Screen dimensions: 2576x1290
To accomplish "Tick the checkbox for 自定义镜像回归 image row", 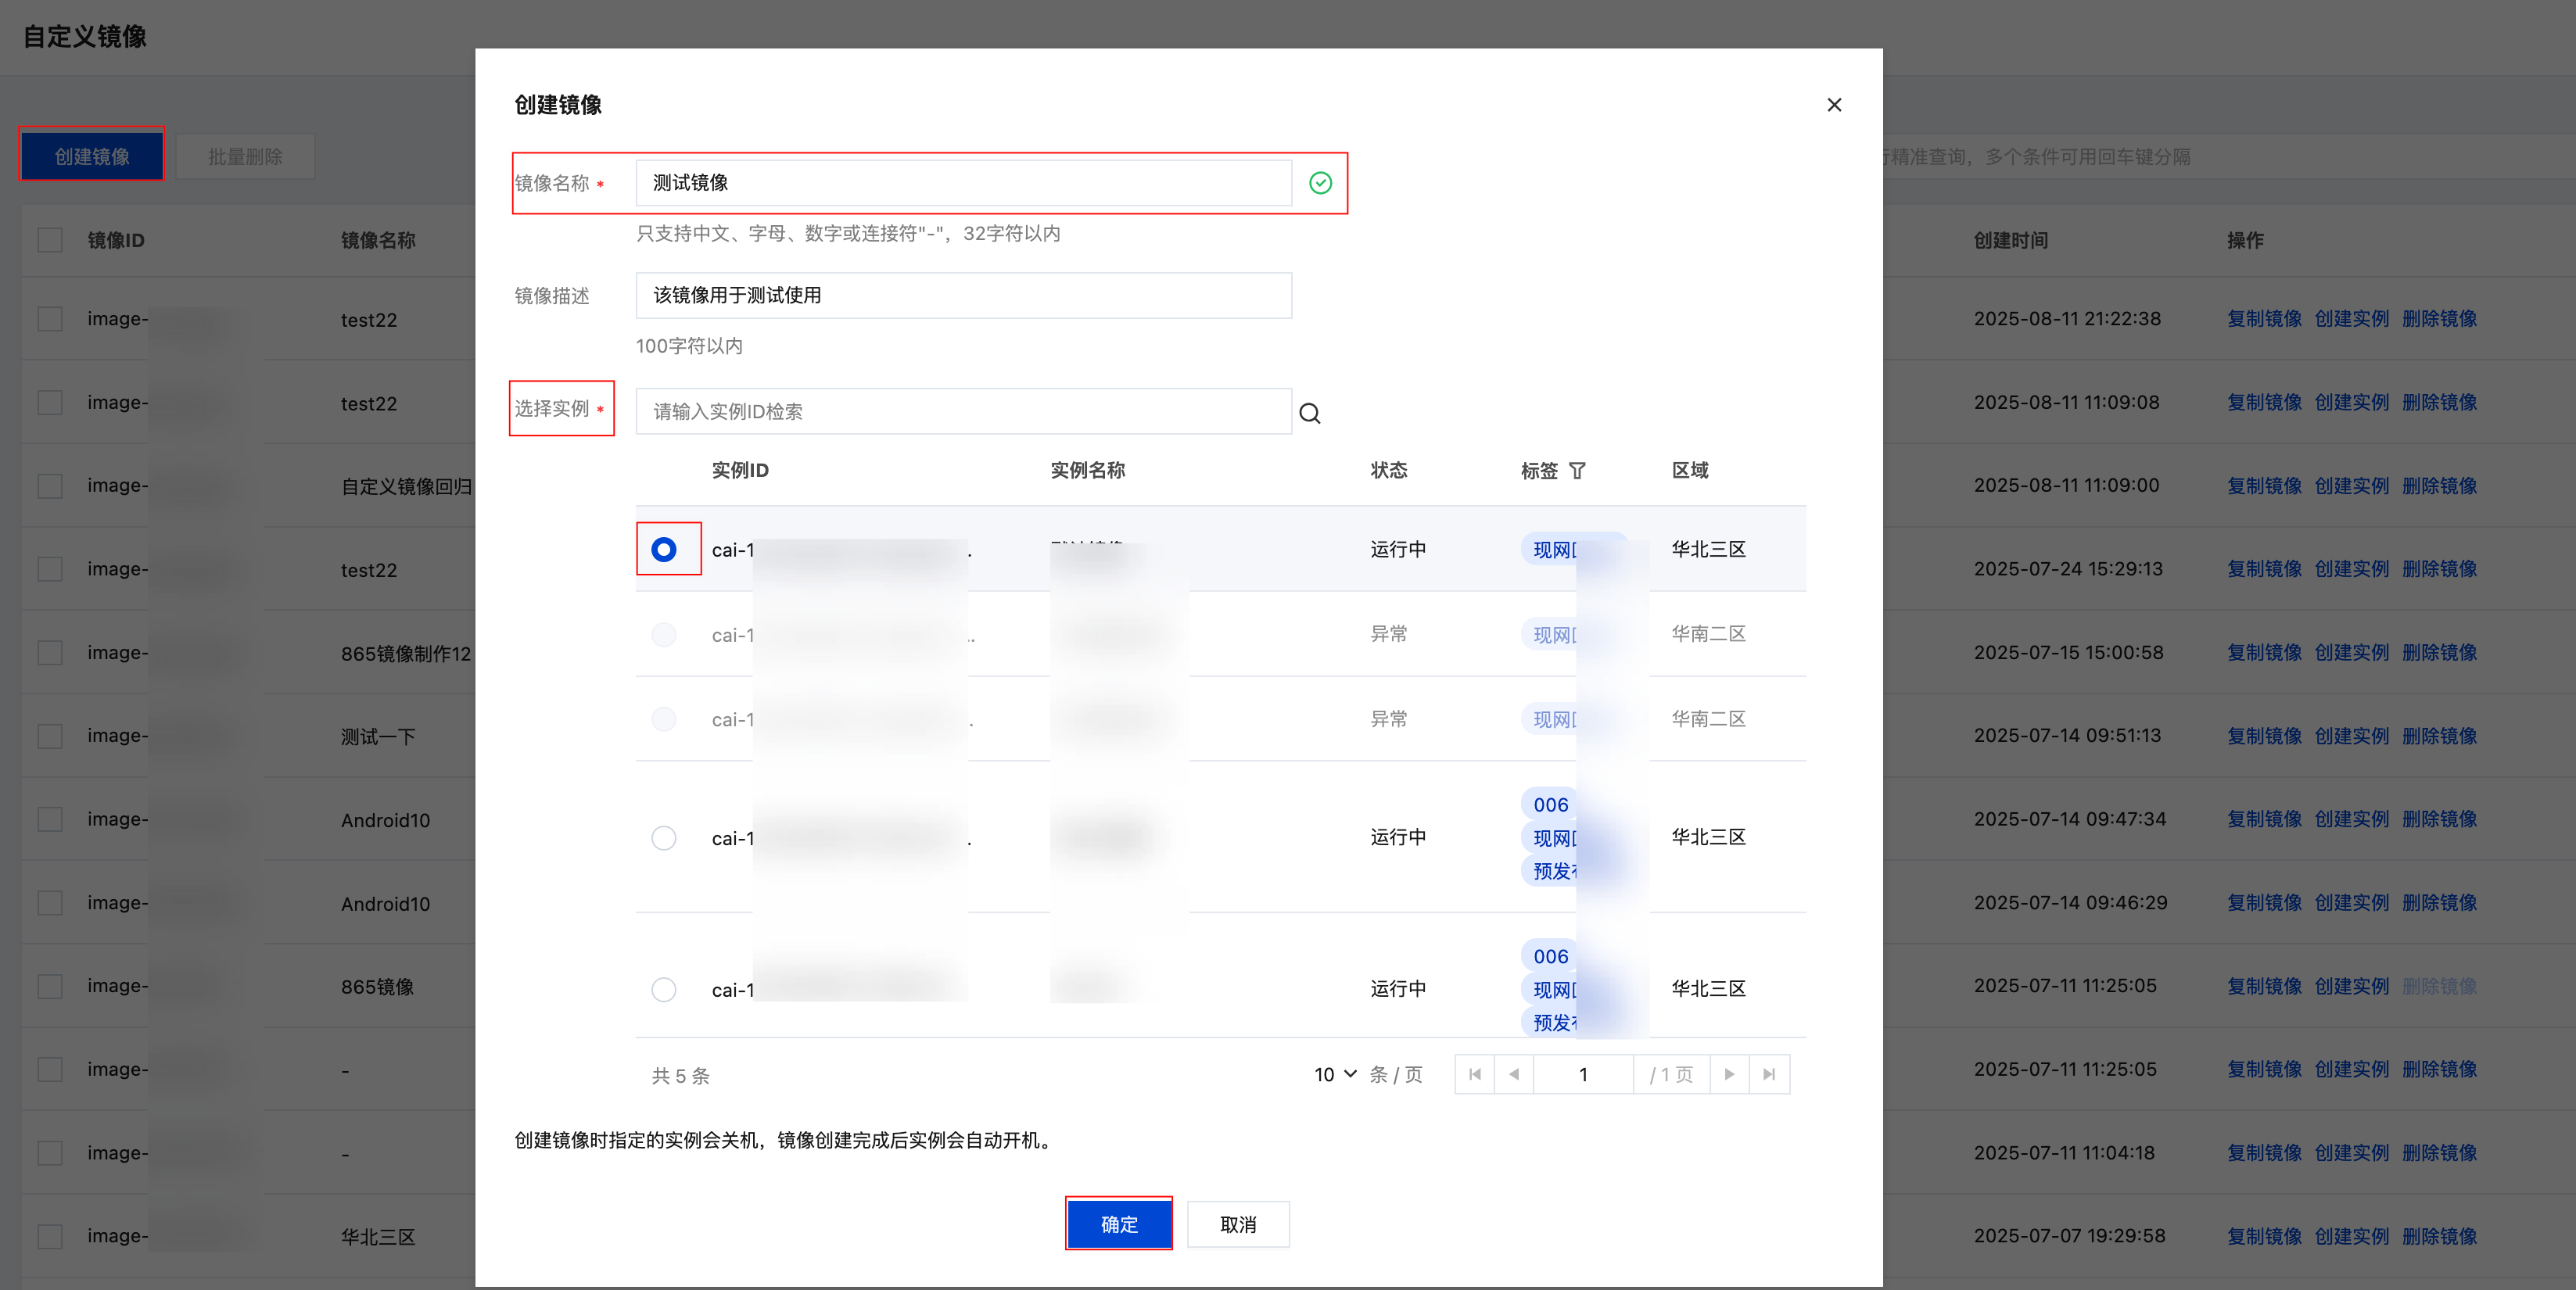I will click(50, 486).
